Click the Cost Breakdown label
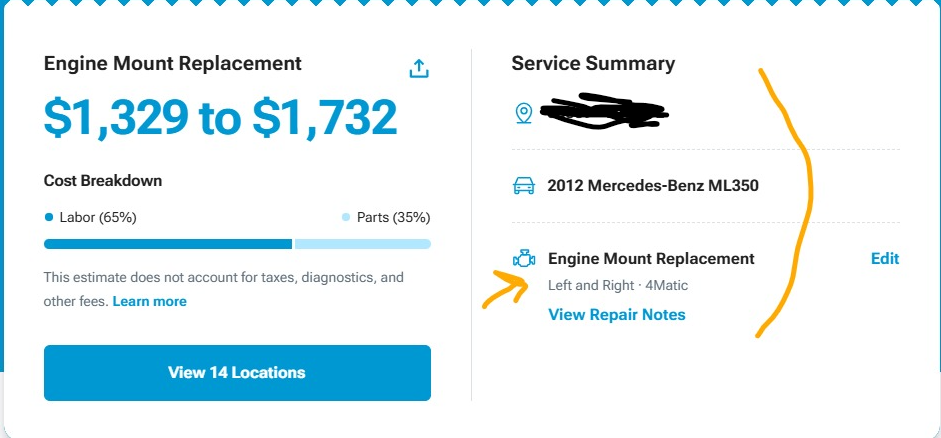The width and height of the screenshot is (941, 438). (x=103, y=181)
